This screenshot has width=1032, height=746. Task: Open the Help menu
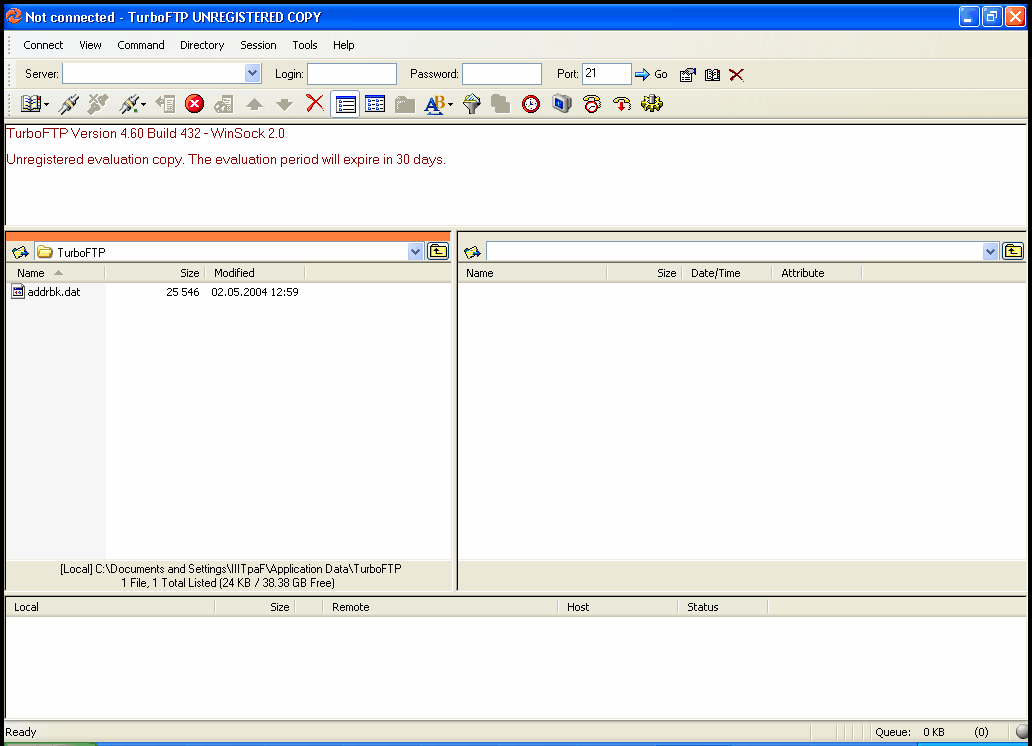click(x=344, y=45)
